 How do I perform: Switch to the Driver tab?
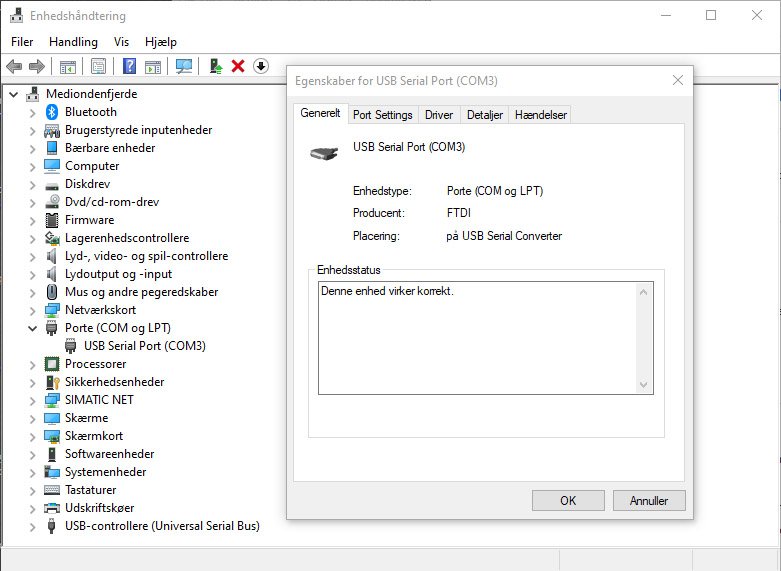(439, 115)
